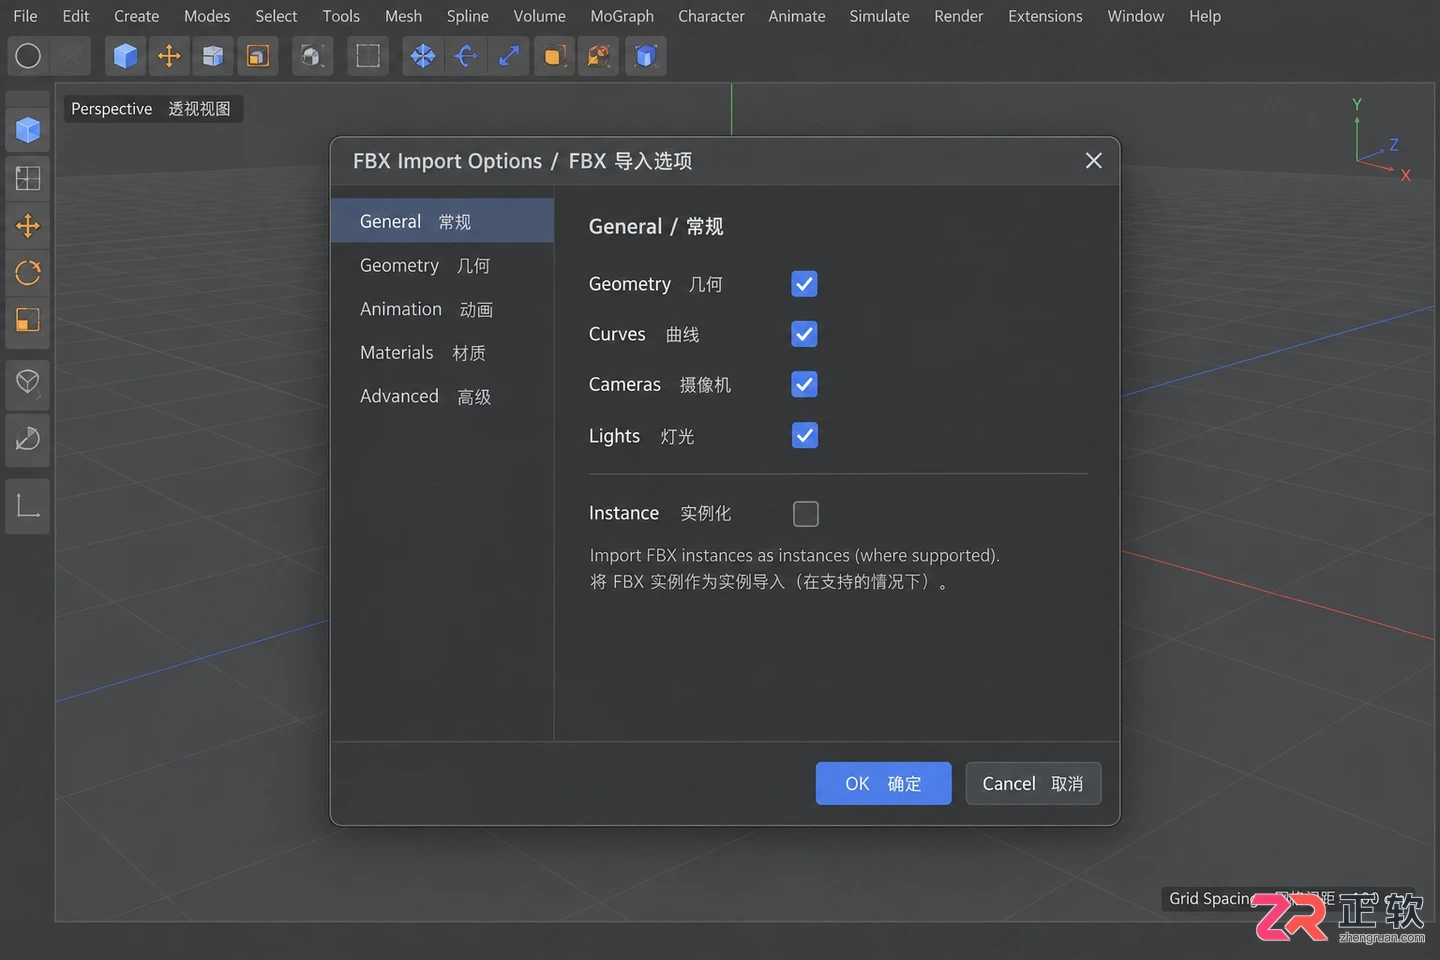Screen dimensions: 1440x960
Task: Switch to the Materials category
Action: click(x=442, y=353)
